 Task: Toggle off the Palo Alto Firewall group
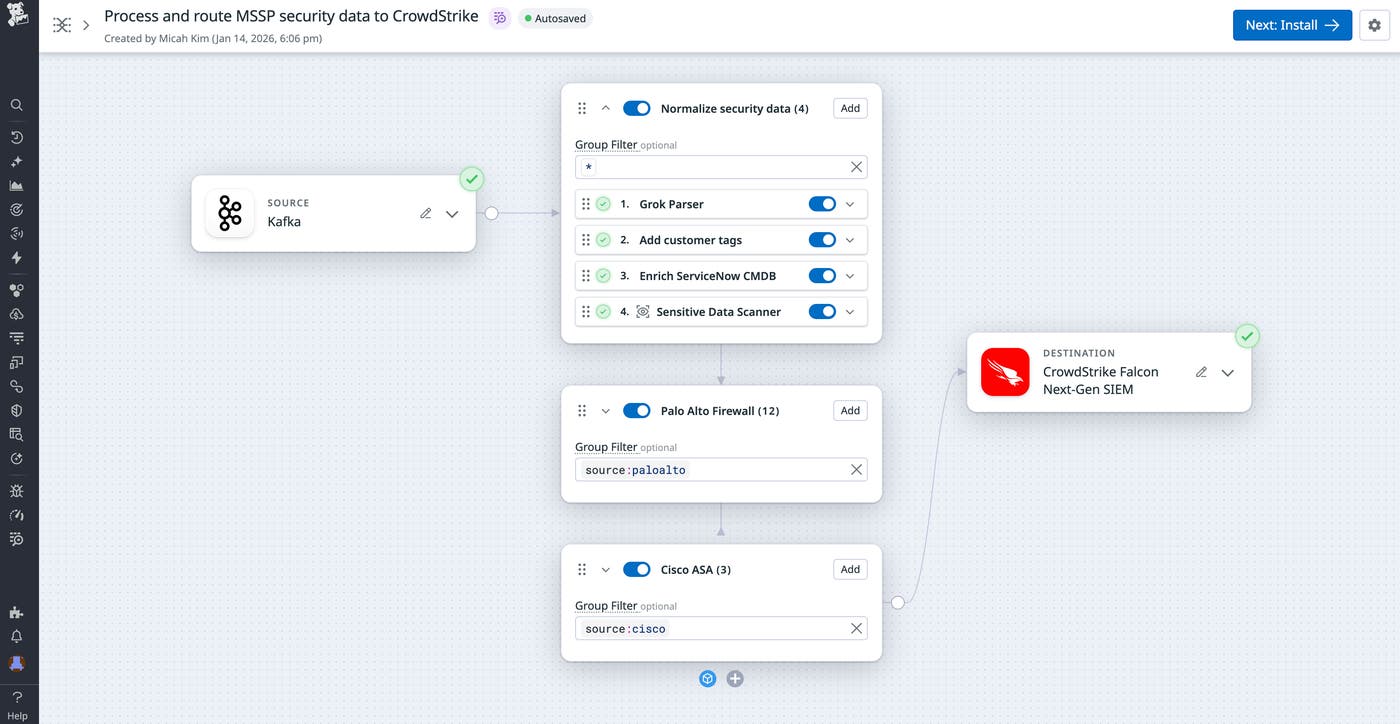pos(636,410)
